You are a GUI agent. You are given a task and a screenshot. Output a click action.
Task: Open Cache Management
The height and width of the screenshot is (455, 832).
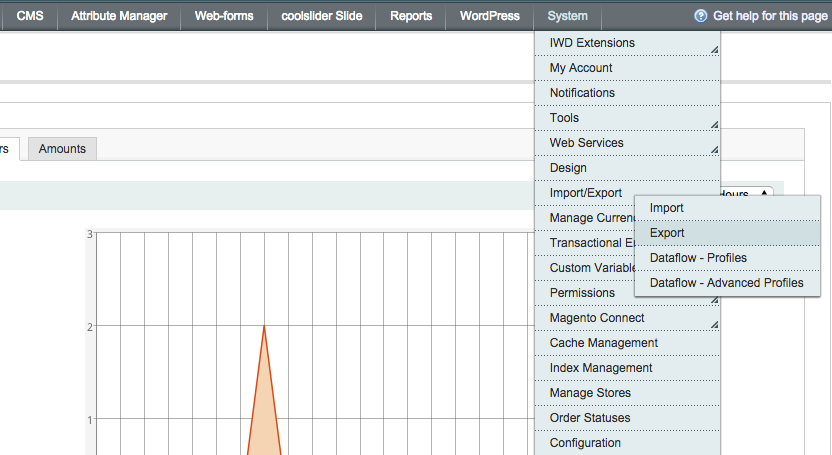(x=627, y=343)
